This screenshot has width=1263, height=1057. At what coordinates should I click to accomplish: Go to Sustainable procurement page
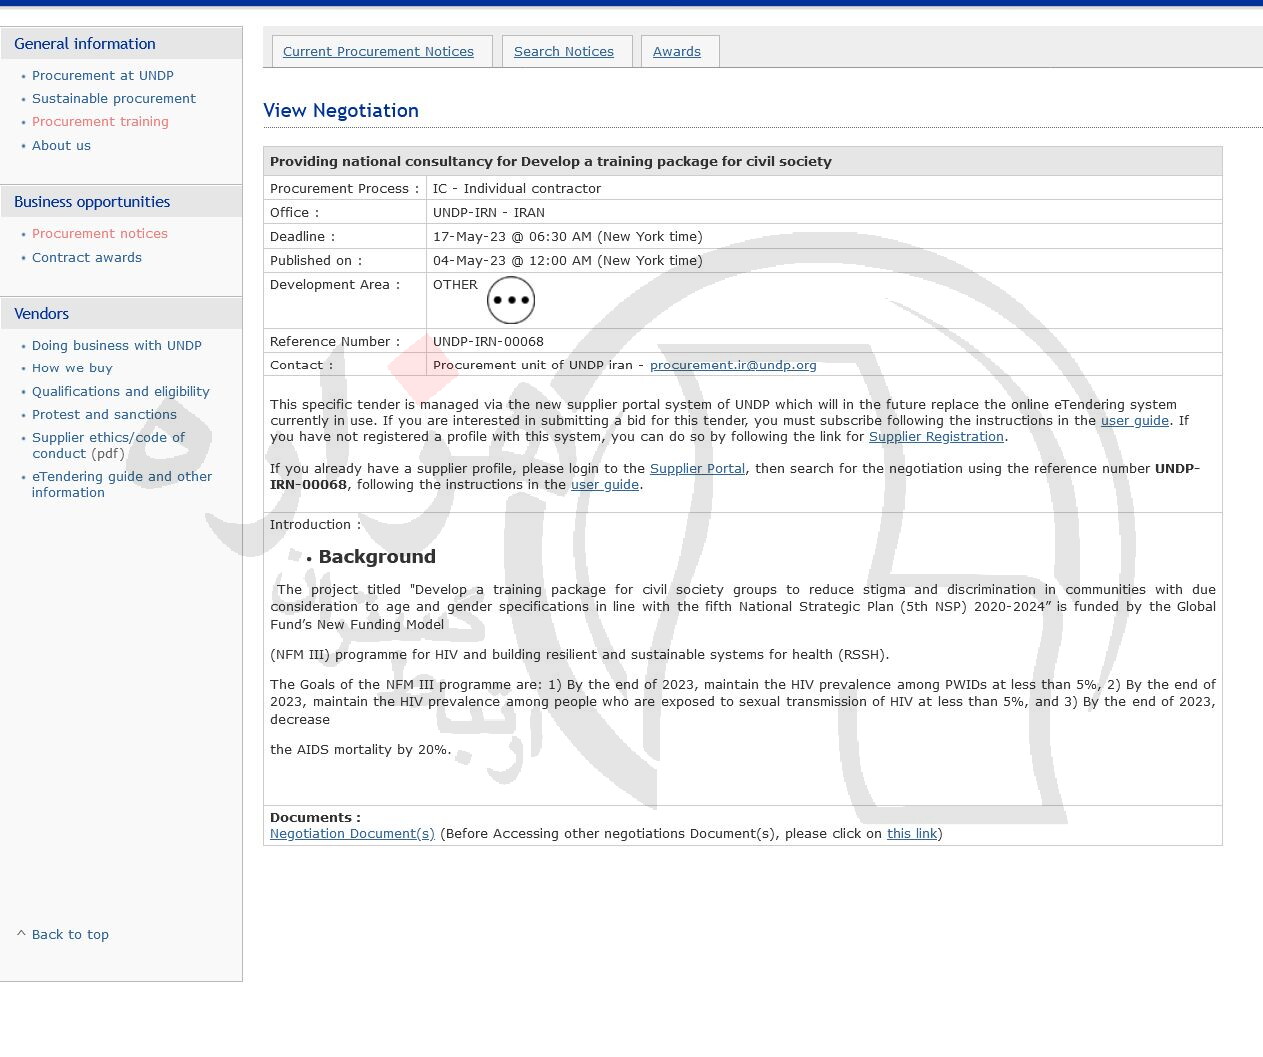(x=113, y=99)
